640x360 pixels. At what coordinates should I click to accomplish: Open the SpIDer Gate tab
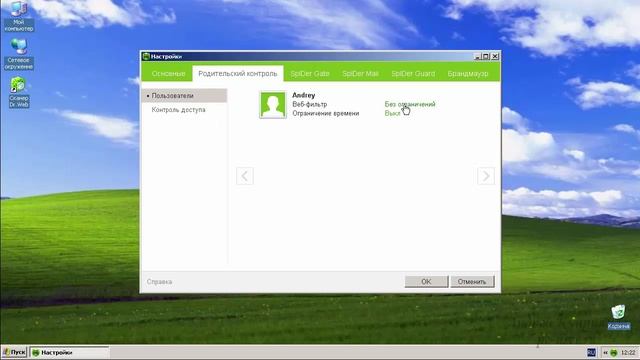[309, 74]
